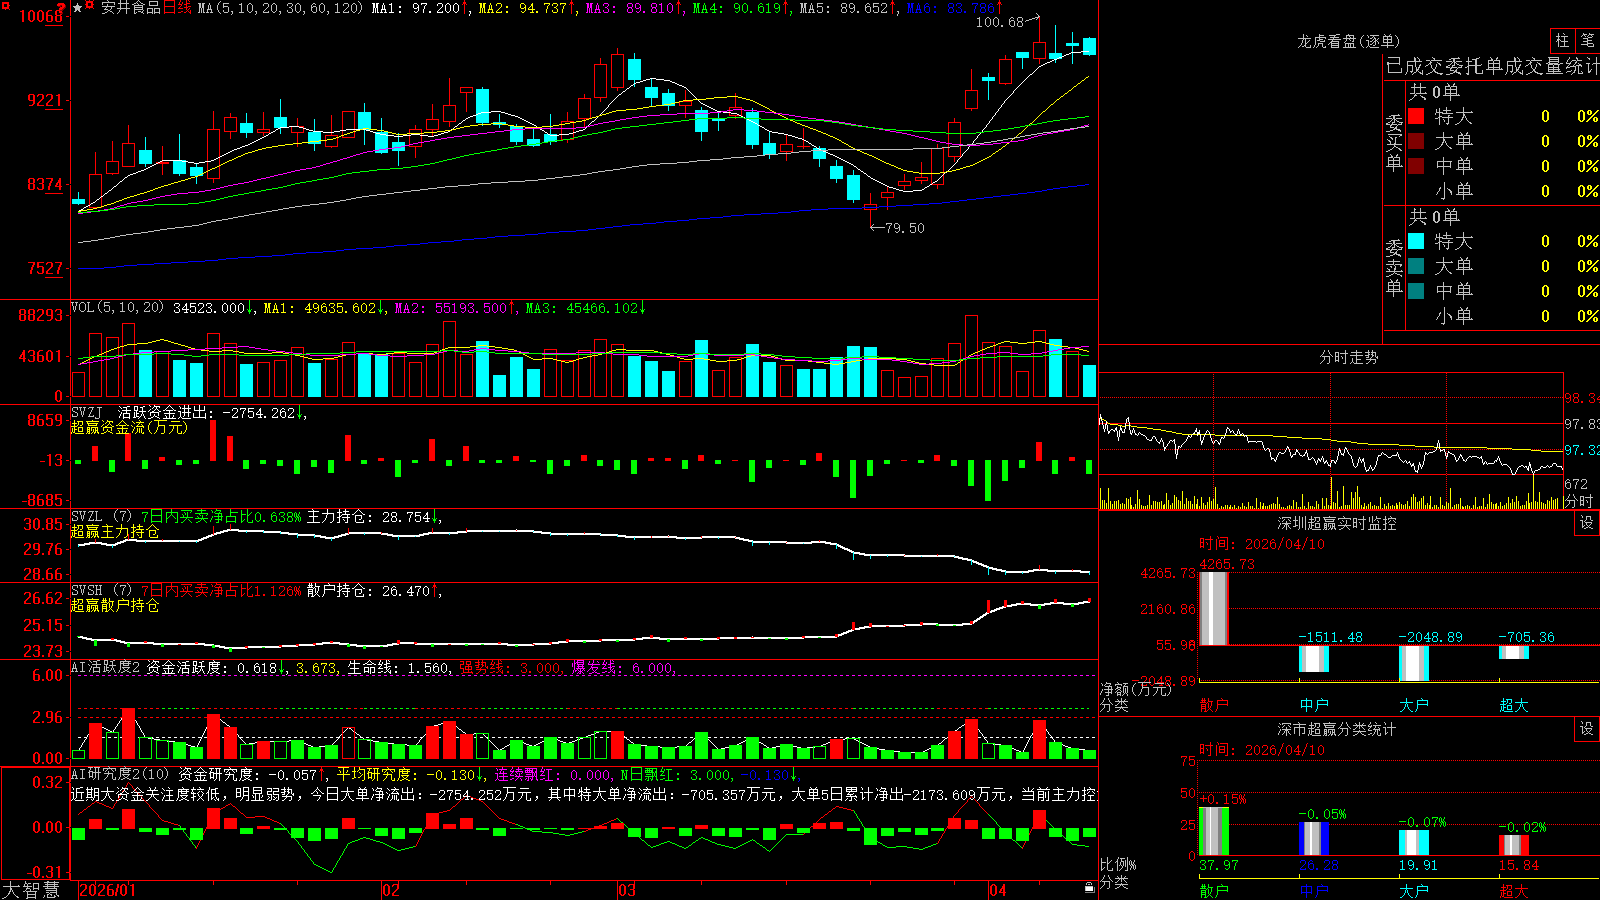This screenshot has width=1600, height=900.
Task: Click the 分时走势 panel title
Action: pyautogui.click(x=1348, y=357)
